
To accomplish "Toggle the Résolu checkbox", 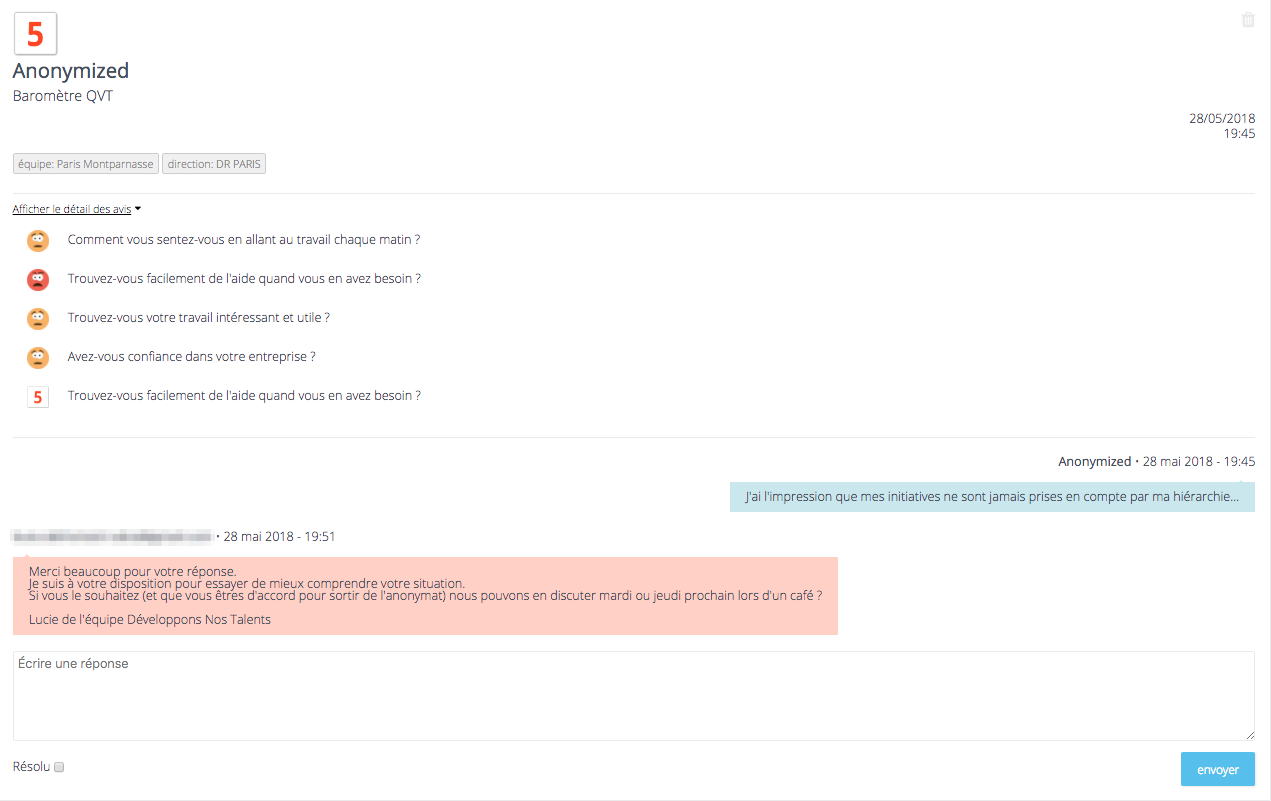I will pos(59,767).
